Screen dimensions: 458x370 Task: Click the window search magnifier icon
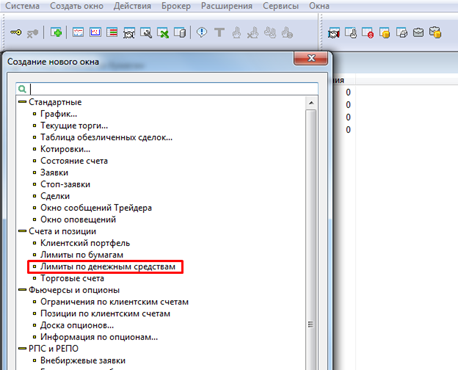pyautogui.click(x=146, y=33)
